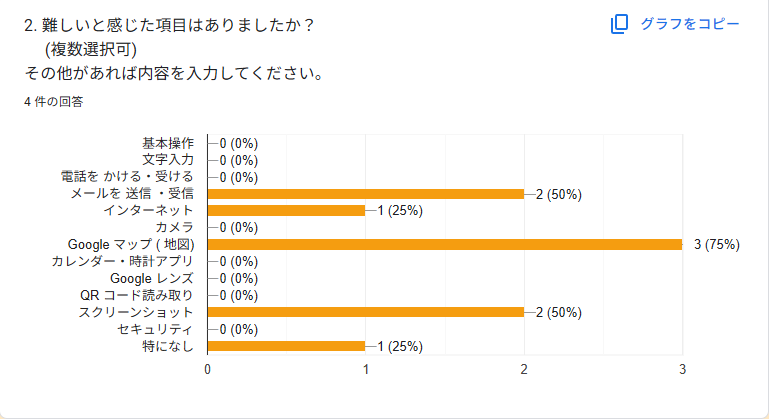Select the スクリーンショット orange bar

365,312
